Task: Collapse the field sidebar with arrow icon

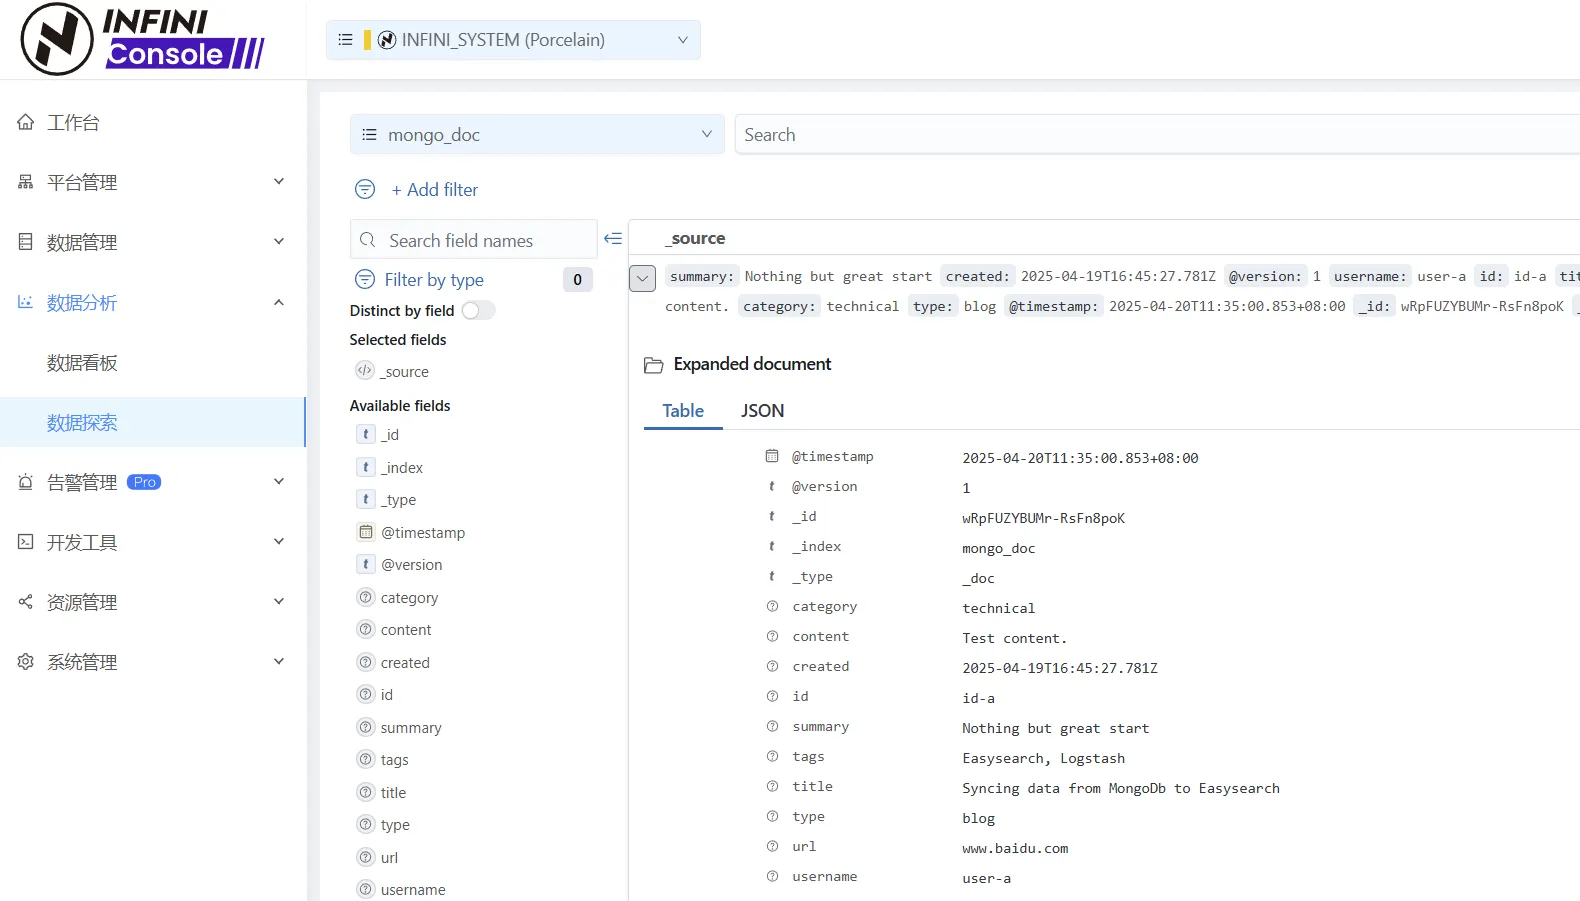Action: (613, 239)
